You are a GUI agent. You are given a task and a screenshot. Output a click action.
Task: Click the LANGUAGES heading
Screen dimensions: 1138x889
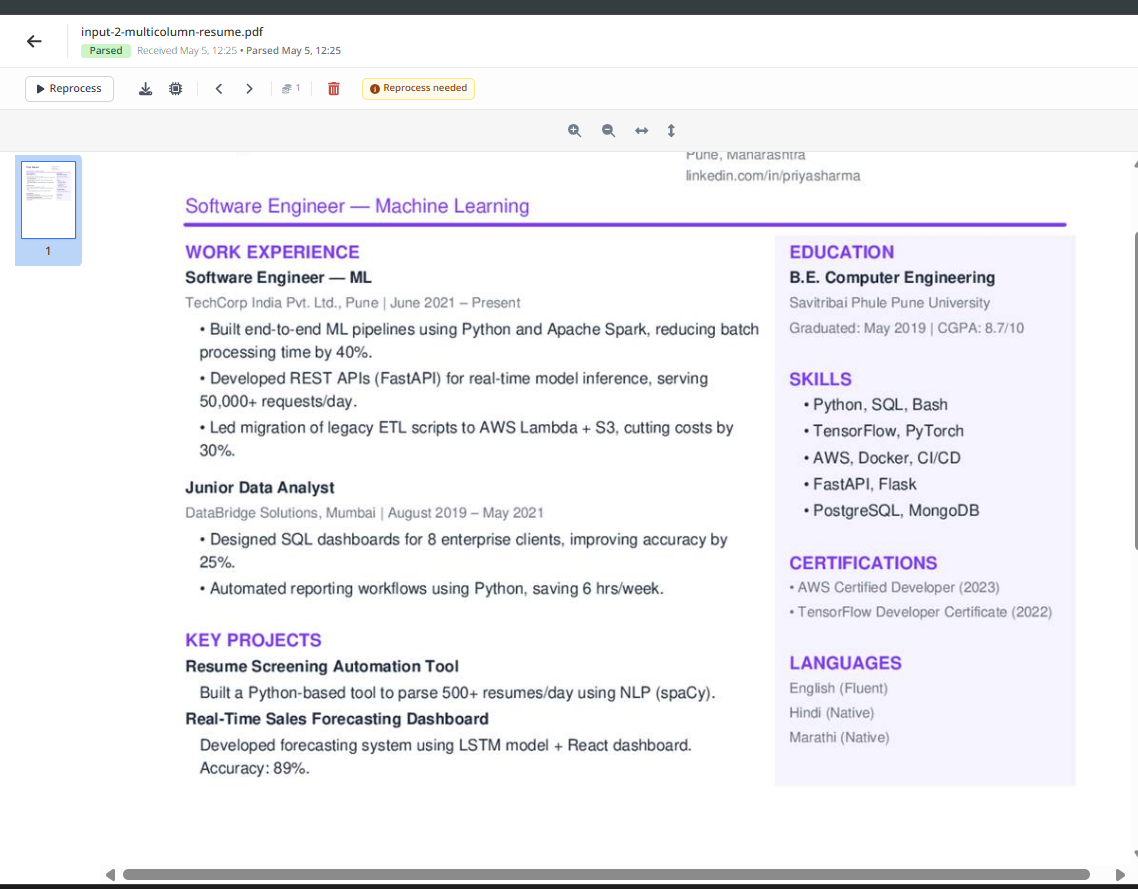(846, 663)
